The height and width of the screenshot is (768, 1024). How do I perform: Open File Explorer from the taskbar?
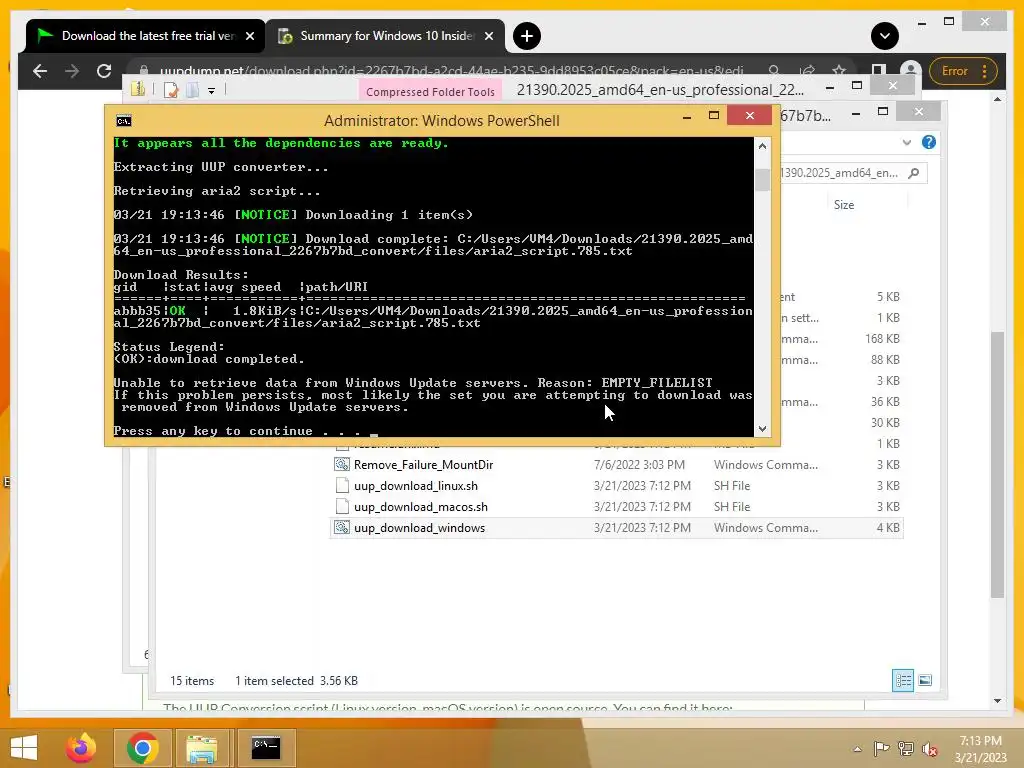[202, 747]
